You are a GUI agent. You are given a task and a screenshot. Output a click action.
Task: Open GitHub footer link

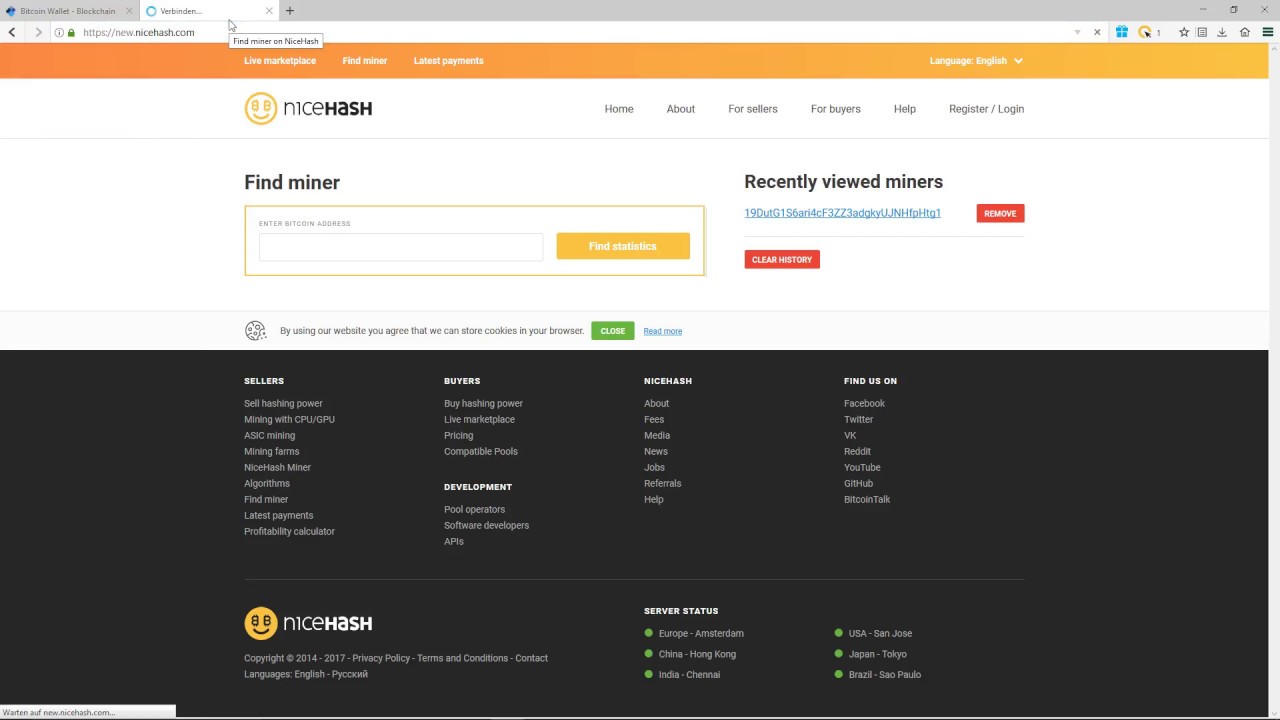pyautogui.click(x=858, y=484)
